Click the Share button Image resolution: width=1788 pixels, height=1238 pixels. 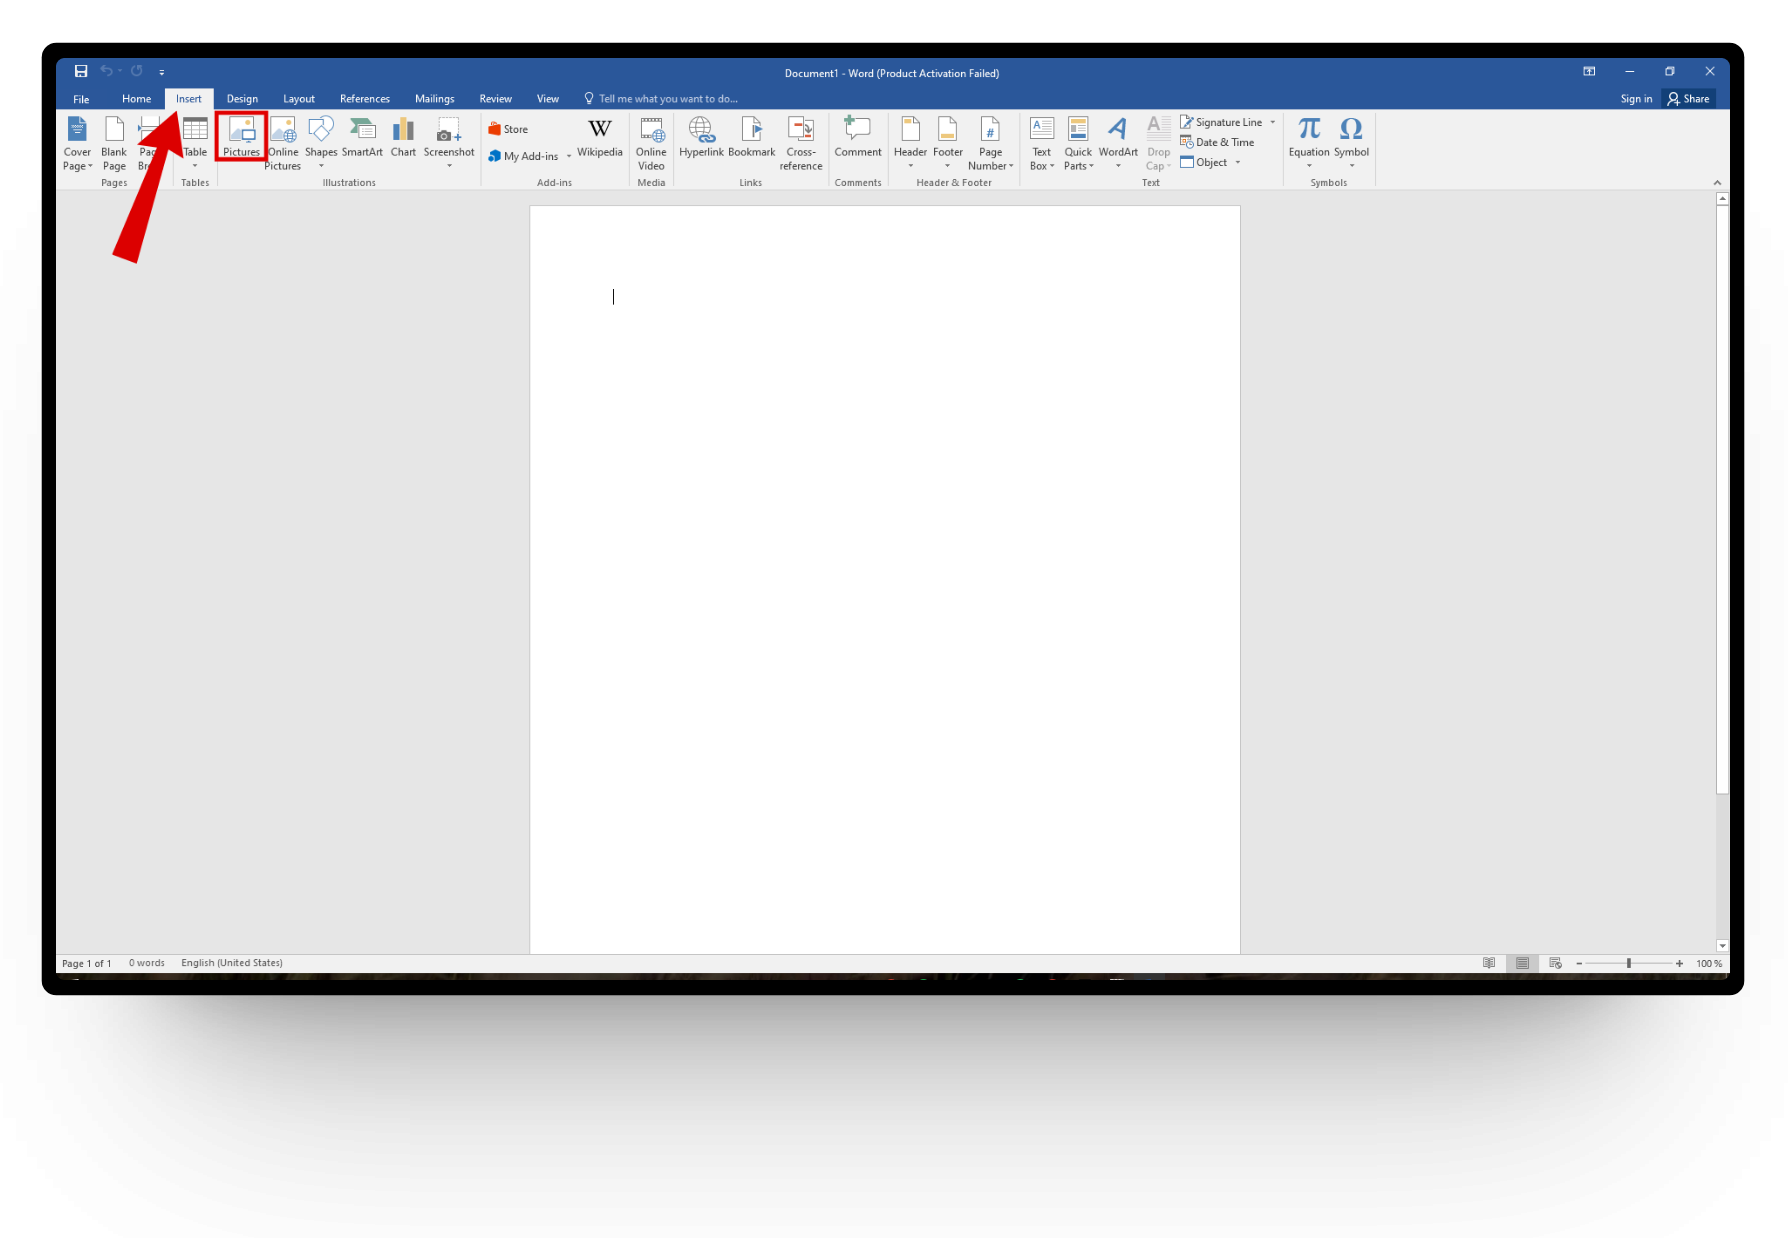(1688, 99)
